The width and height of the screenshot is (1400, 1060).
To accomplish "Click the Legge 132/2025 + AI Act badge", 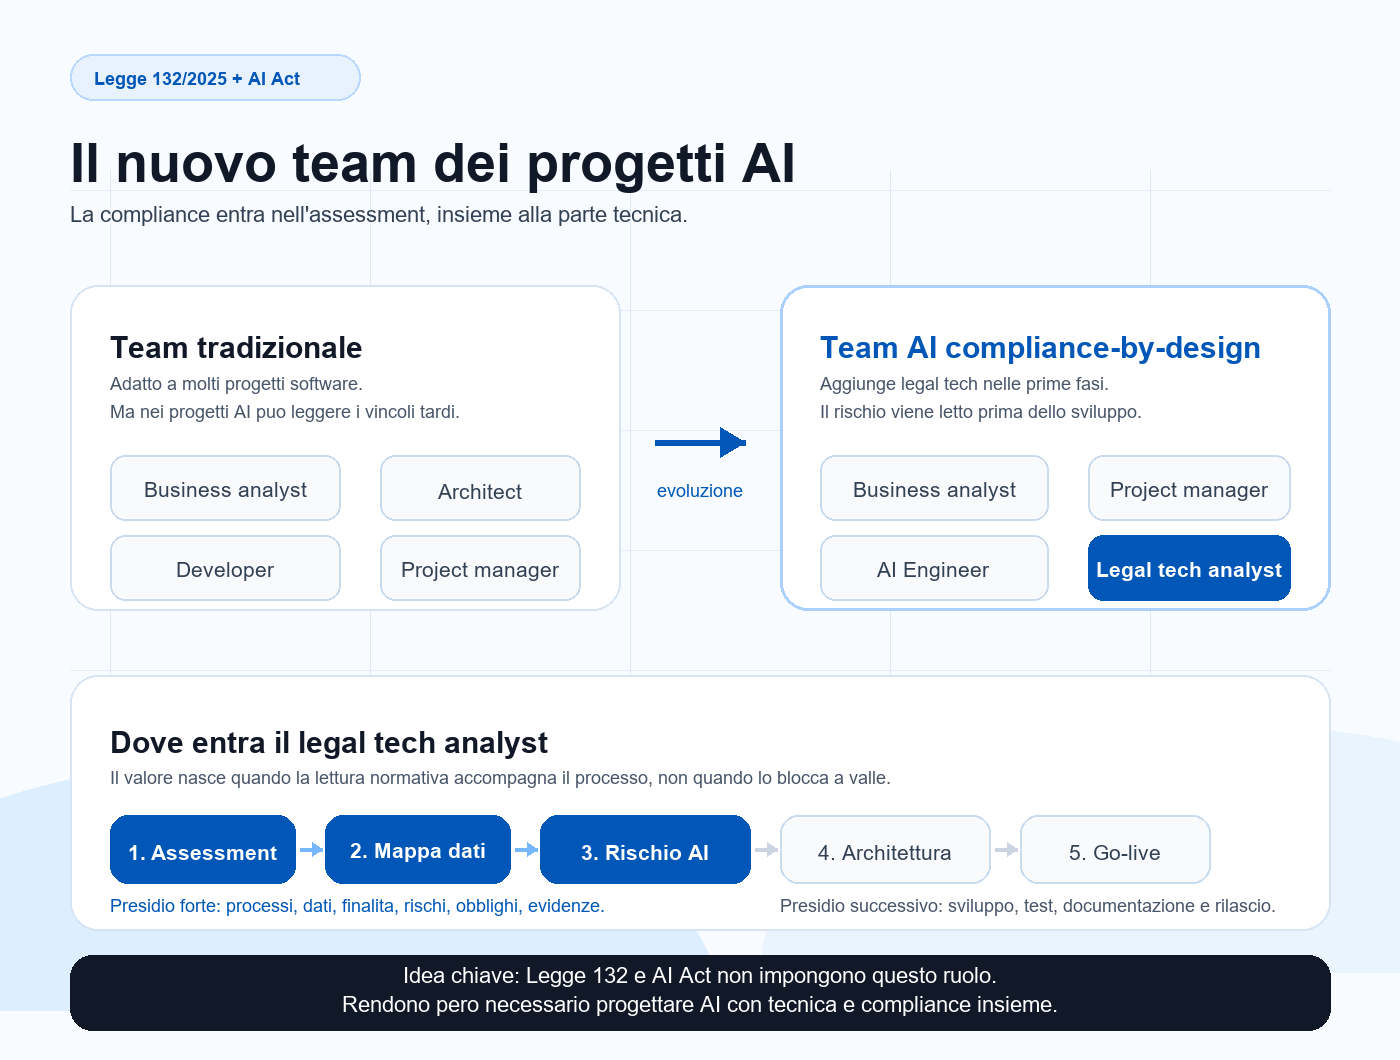I will click(215, 78).
